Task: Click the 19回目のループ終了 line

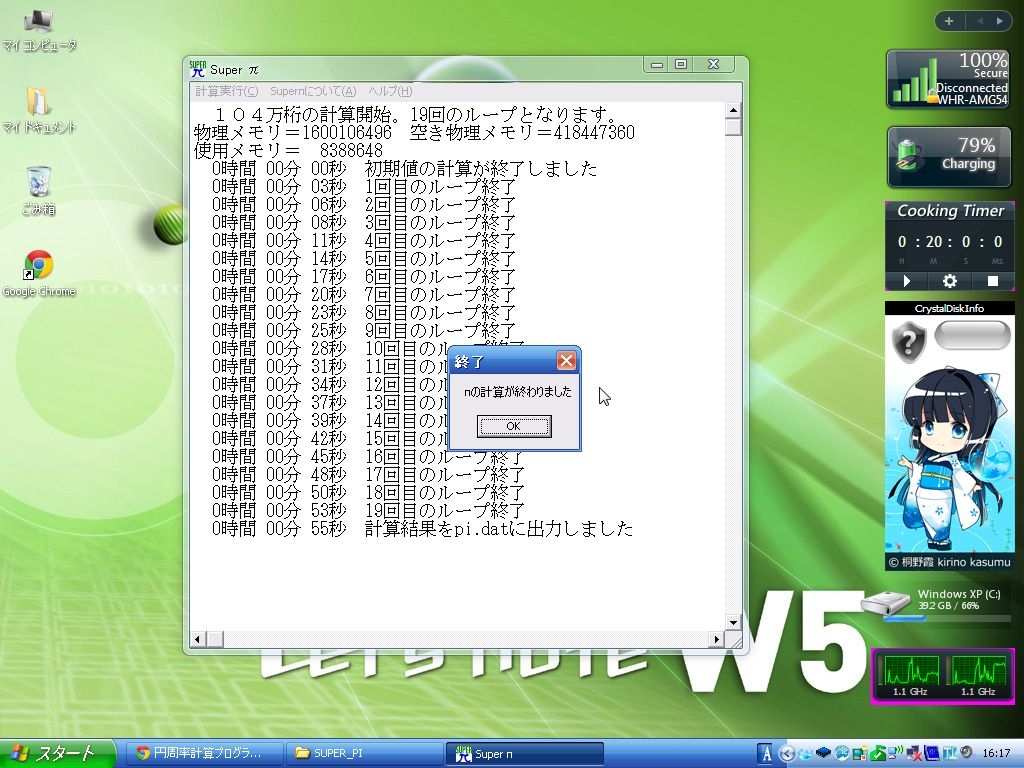Action: pos(368,510)
